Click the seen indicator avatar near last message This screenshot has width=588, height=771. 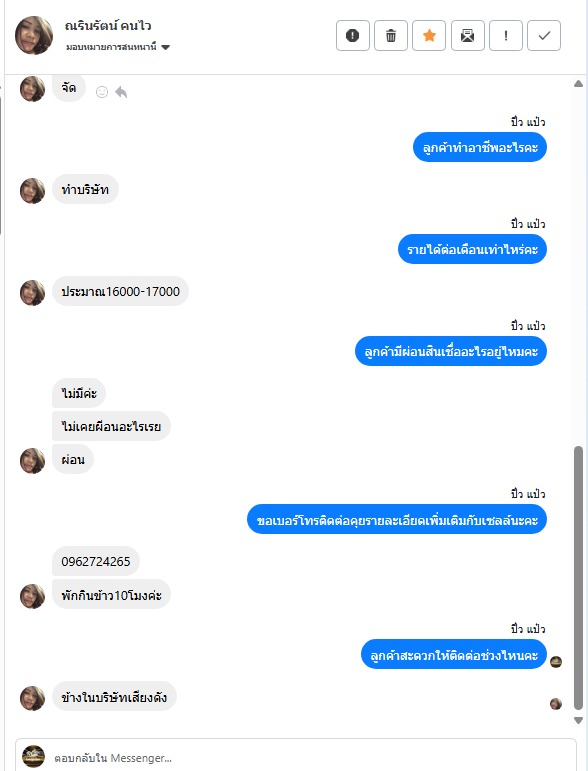556,704
